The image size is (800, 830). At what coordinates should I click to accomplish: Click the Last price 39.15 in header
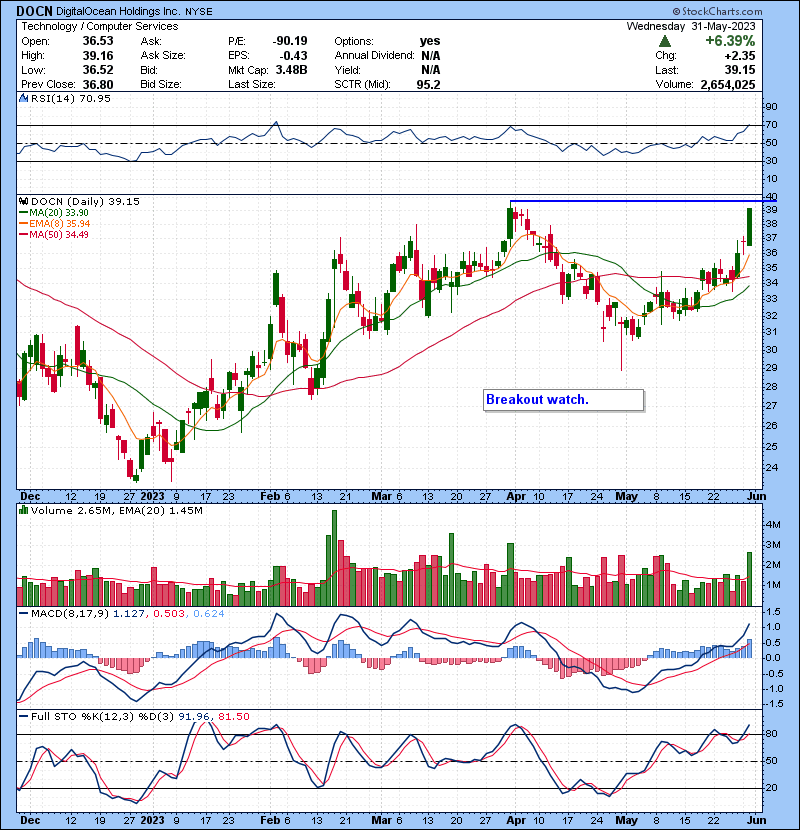740,69
